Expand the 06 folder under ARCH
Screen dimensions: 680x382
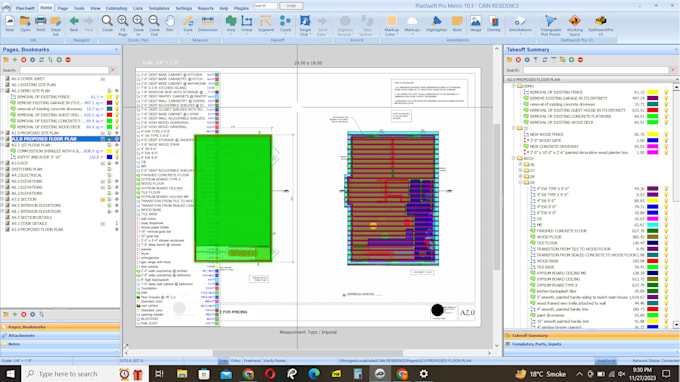pos(520,165)
